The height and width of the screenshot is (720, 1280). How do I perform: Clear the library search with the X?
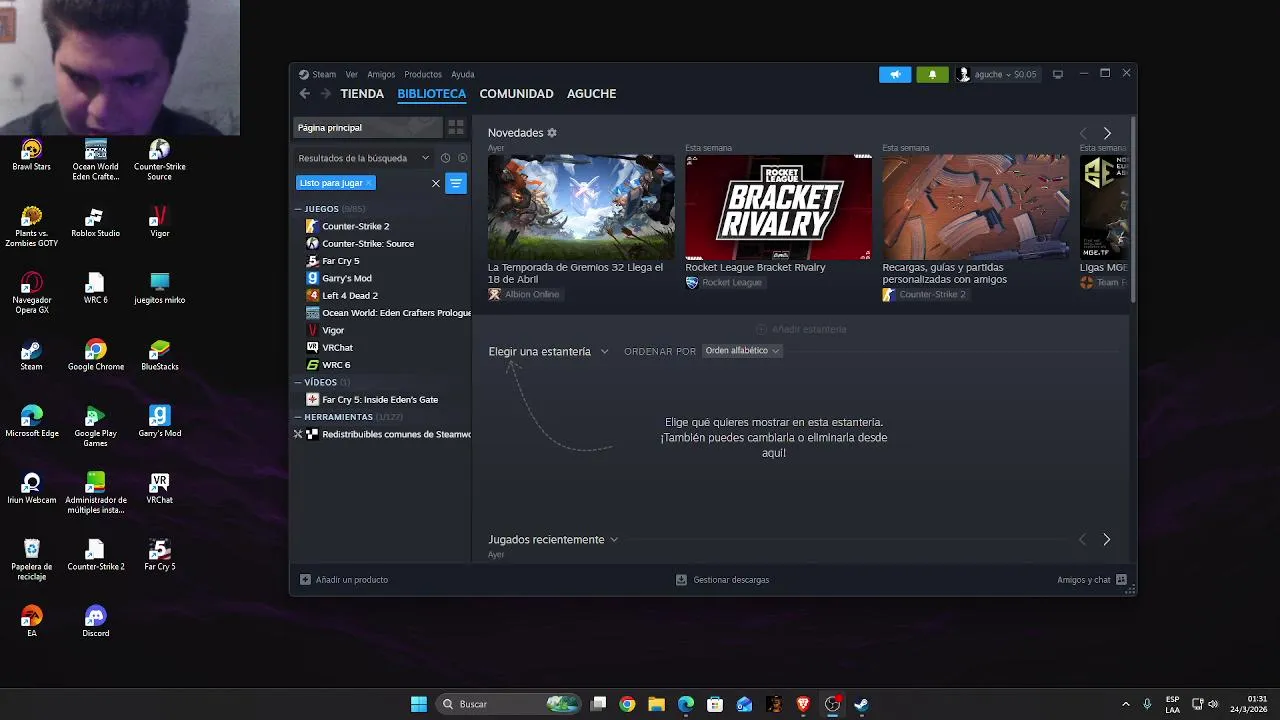(435, 183)
